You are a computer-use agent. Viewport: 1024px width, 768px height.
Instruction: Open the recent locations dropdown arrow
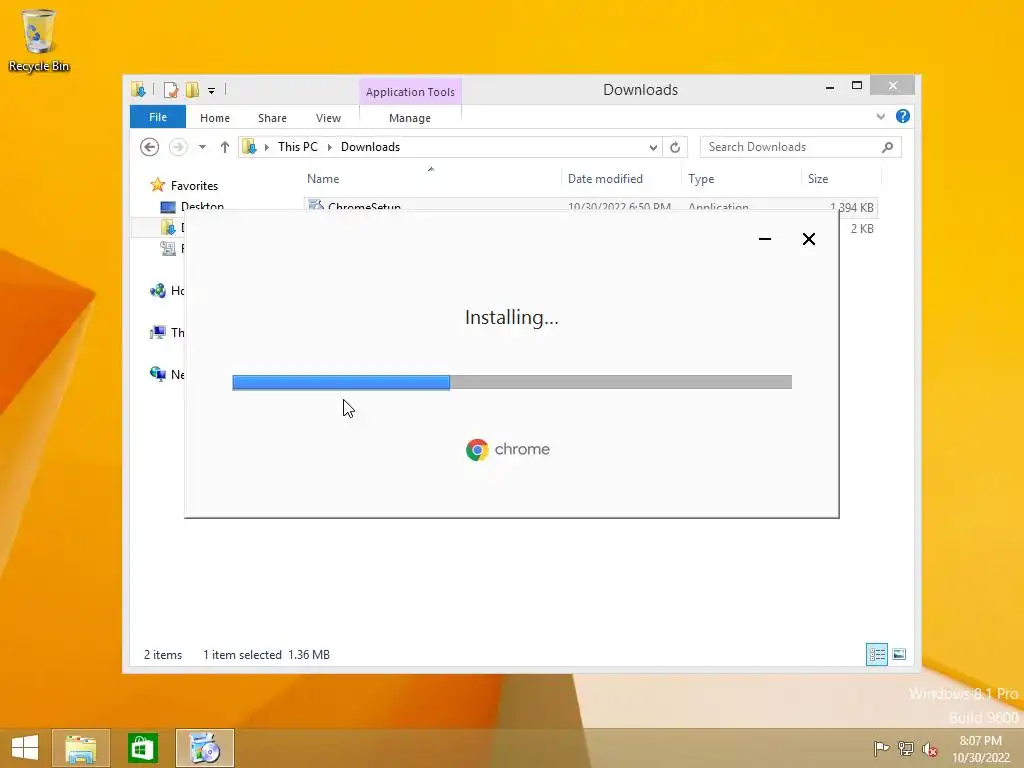click(x=202, y=147)
